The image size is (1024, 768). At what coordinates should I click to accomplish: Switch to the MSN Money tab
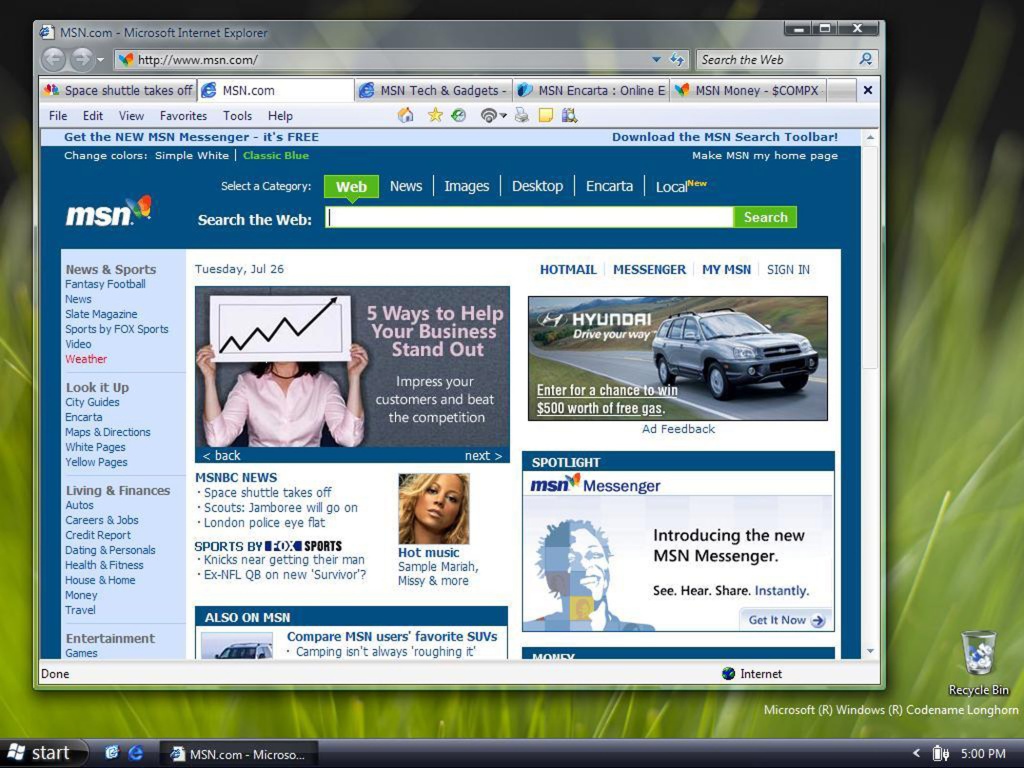(x=748, y=90)
